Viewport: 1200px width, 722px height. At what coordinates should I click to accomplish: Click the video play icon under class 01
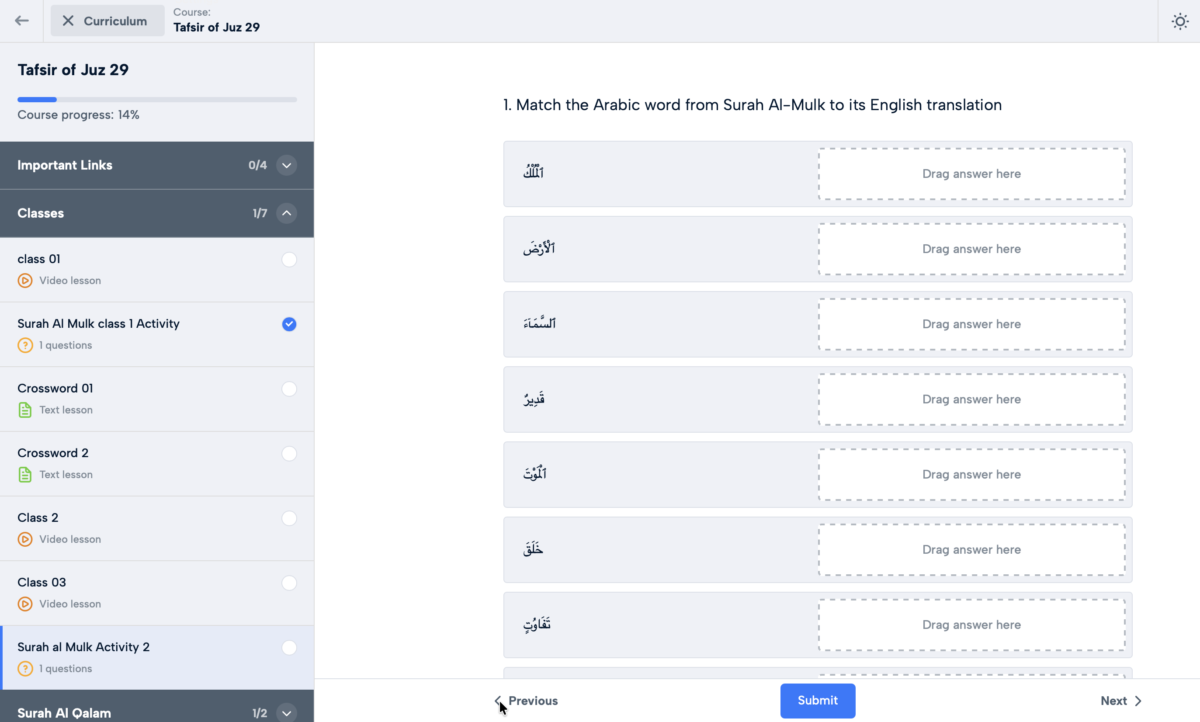(x=25, y=281)
